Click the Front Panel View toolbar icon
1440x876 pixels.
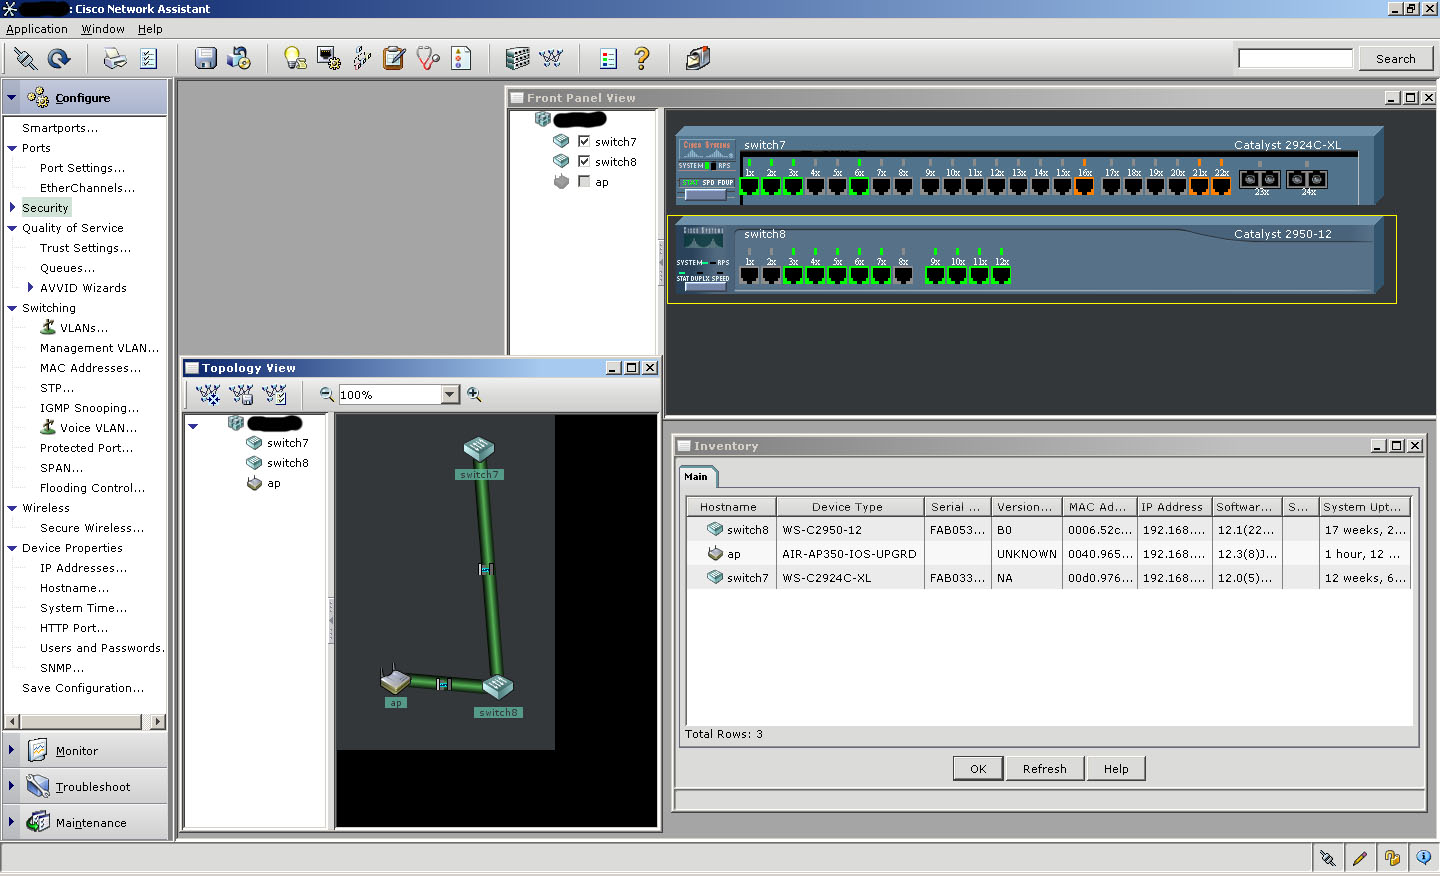(517, 59)
